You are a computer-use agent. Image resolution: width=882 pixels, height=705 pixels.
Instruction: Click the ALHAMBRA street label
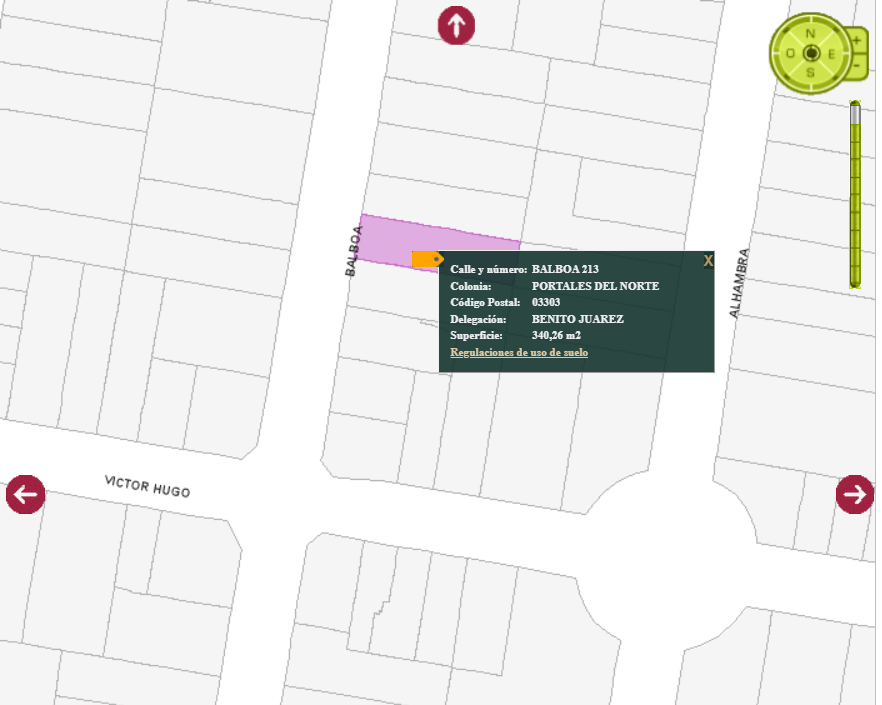739,283
